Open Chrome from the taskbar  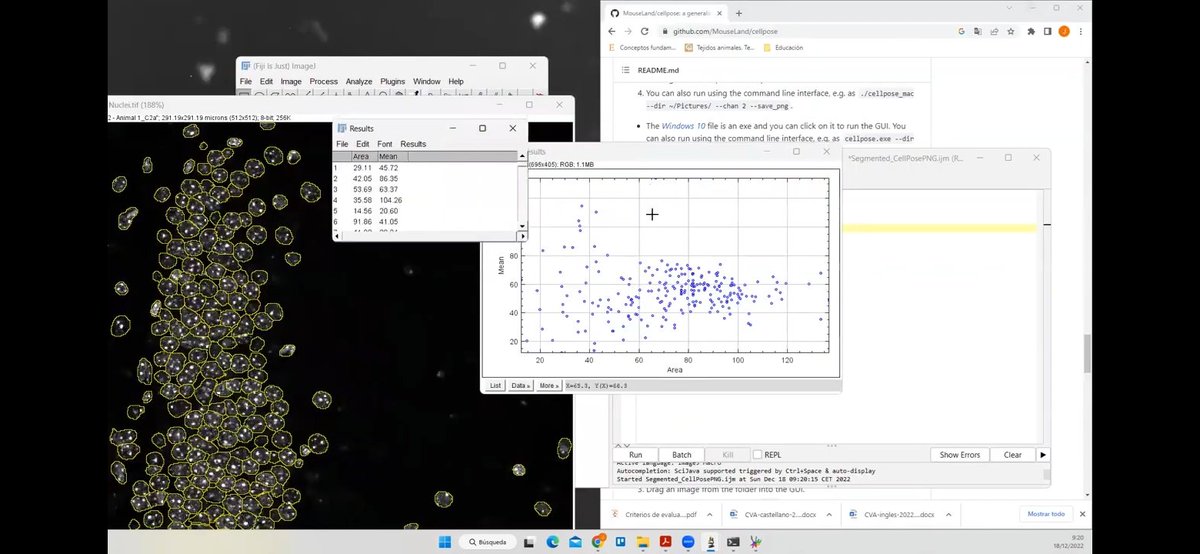tap(598, 542)
